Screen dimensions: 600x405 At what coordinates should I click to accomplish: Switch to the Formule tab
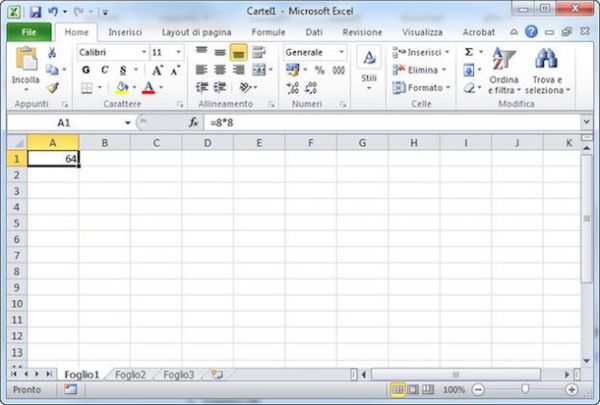pos(268,32)
